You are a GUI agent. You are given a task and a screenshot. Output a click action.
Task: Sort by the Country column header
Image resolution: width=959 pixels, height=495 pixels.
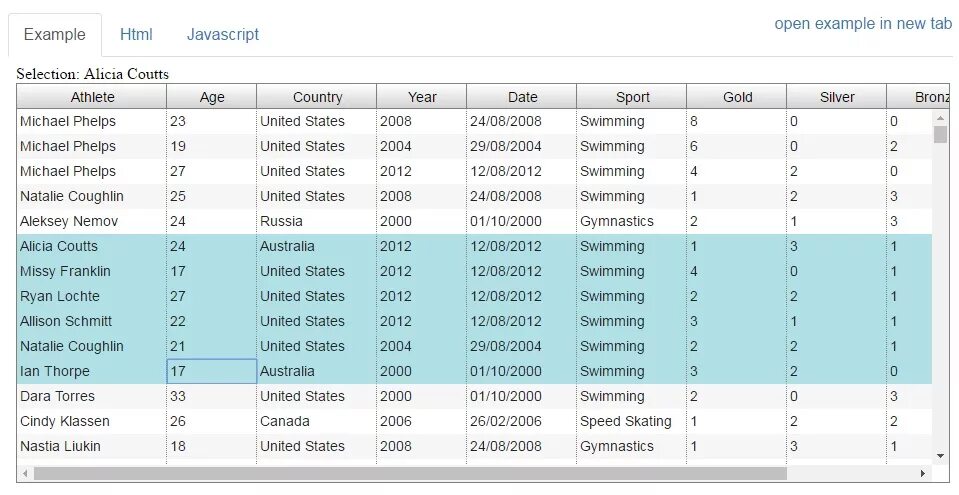click(x=317, y=97)
